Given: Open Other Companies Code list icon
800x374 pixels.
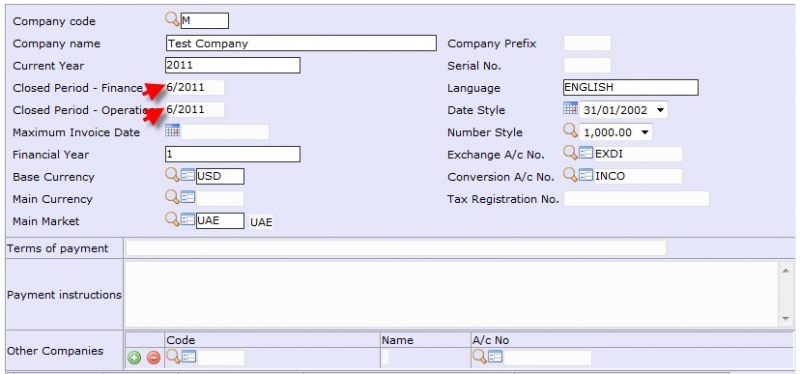Looking at the screenshot, I should tap(189, 357).
